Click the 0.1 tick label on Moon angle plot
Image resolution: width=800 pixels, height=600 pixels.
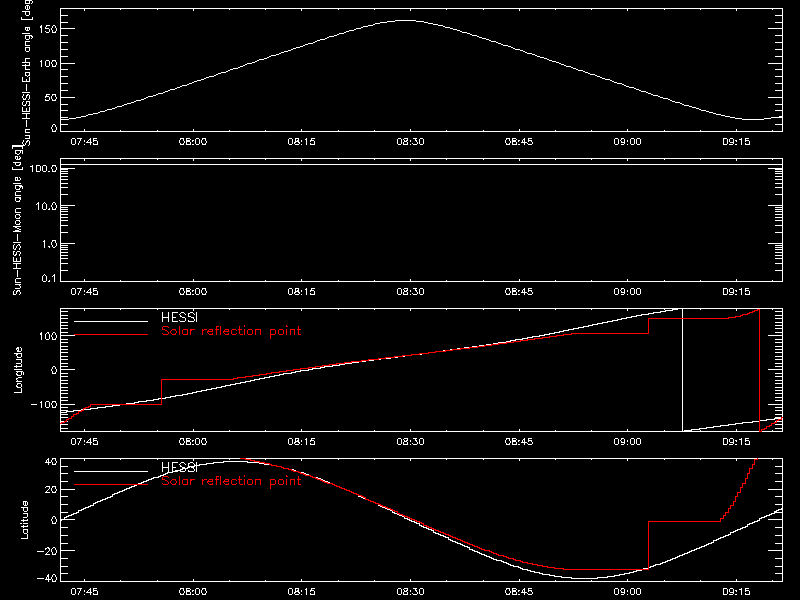pos(49,278)
